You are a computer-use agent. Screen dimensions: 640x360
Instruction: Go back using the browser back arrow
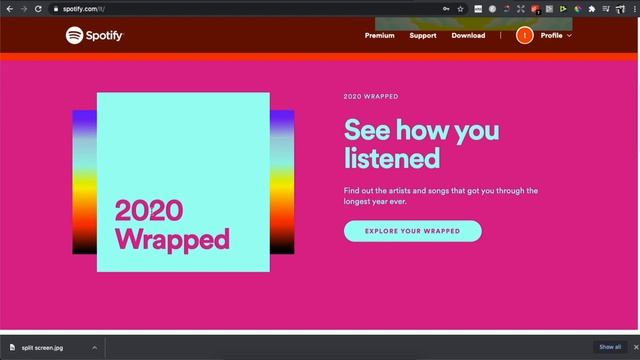[10, 9]
